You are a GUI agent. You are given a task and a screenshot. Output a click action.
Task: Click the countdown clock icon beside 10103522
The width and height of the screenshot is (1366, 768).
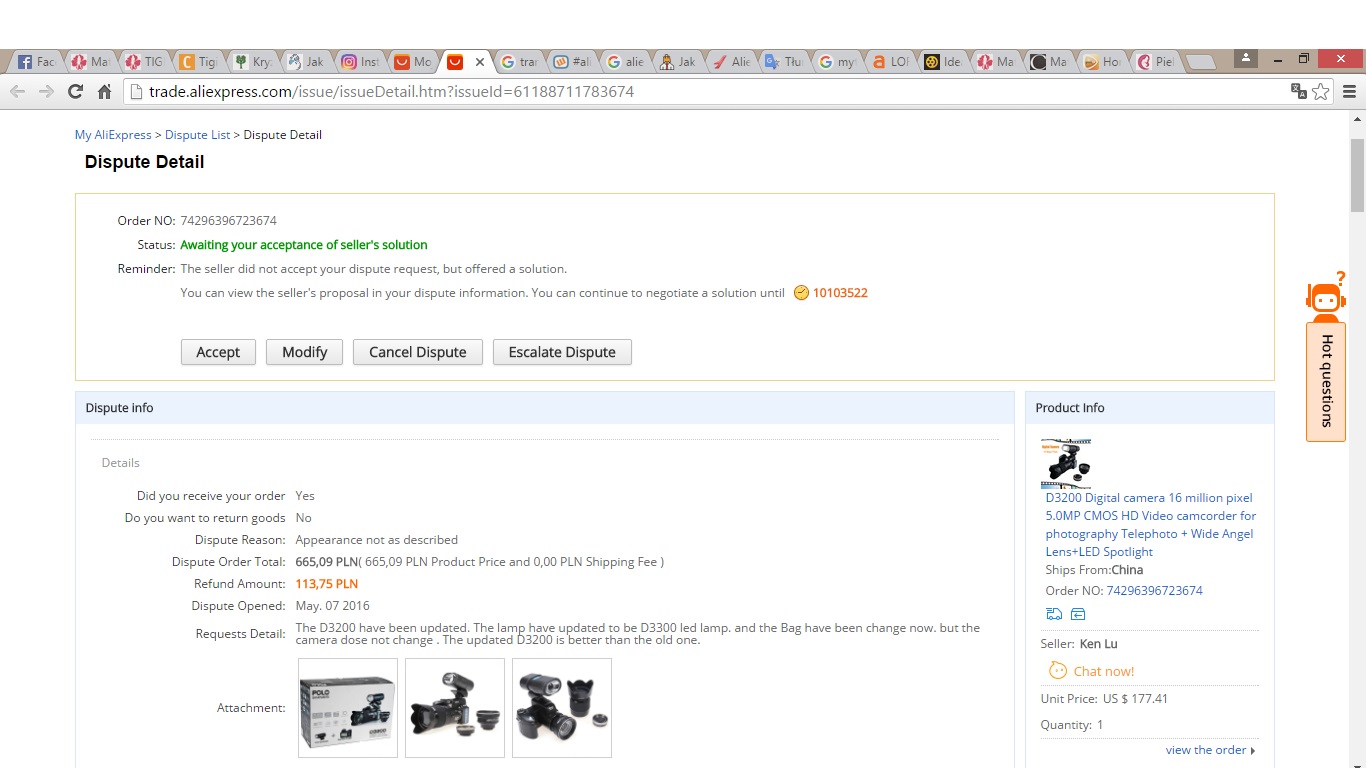[801, 293]
